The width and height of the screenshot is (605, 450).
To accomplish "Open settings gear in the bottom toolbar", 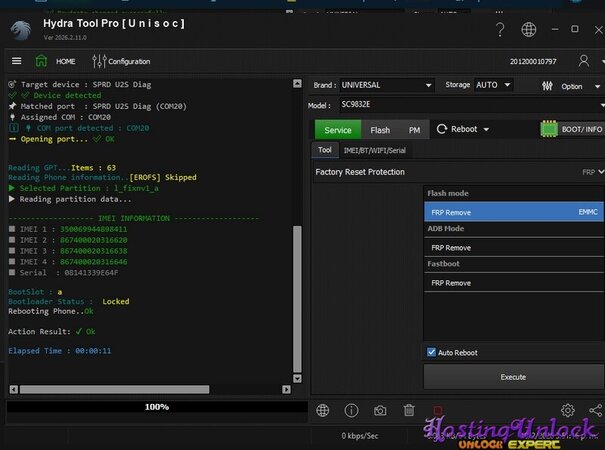I will pyautogui.click(x=568, y=410).
